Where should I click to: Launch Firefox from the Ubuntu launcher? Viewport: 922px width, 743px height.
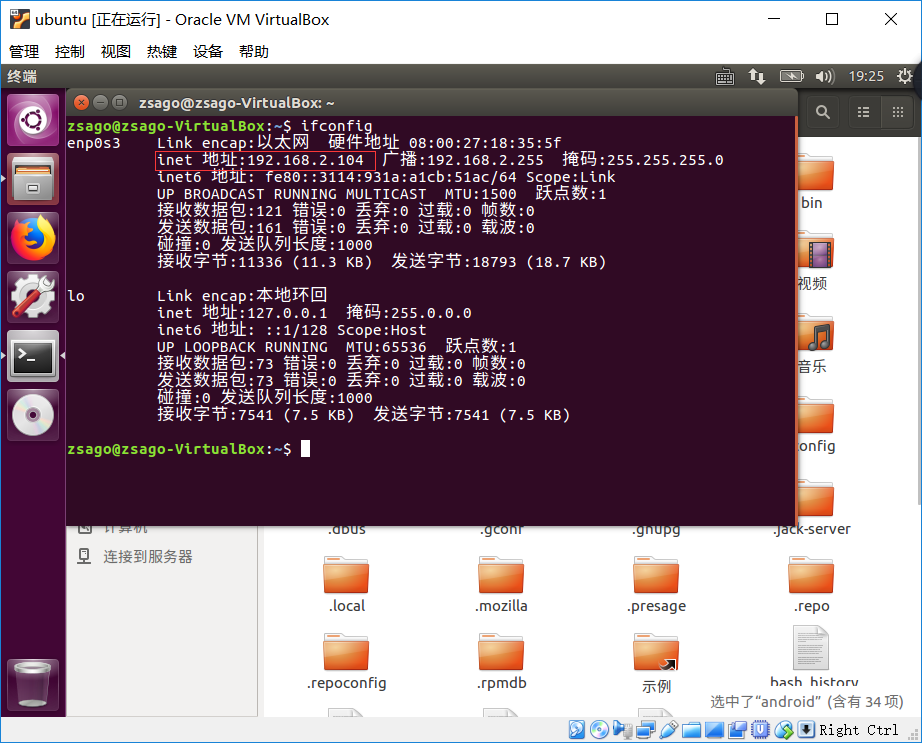33,238
